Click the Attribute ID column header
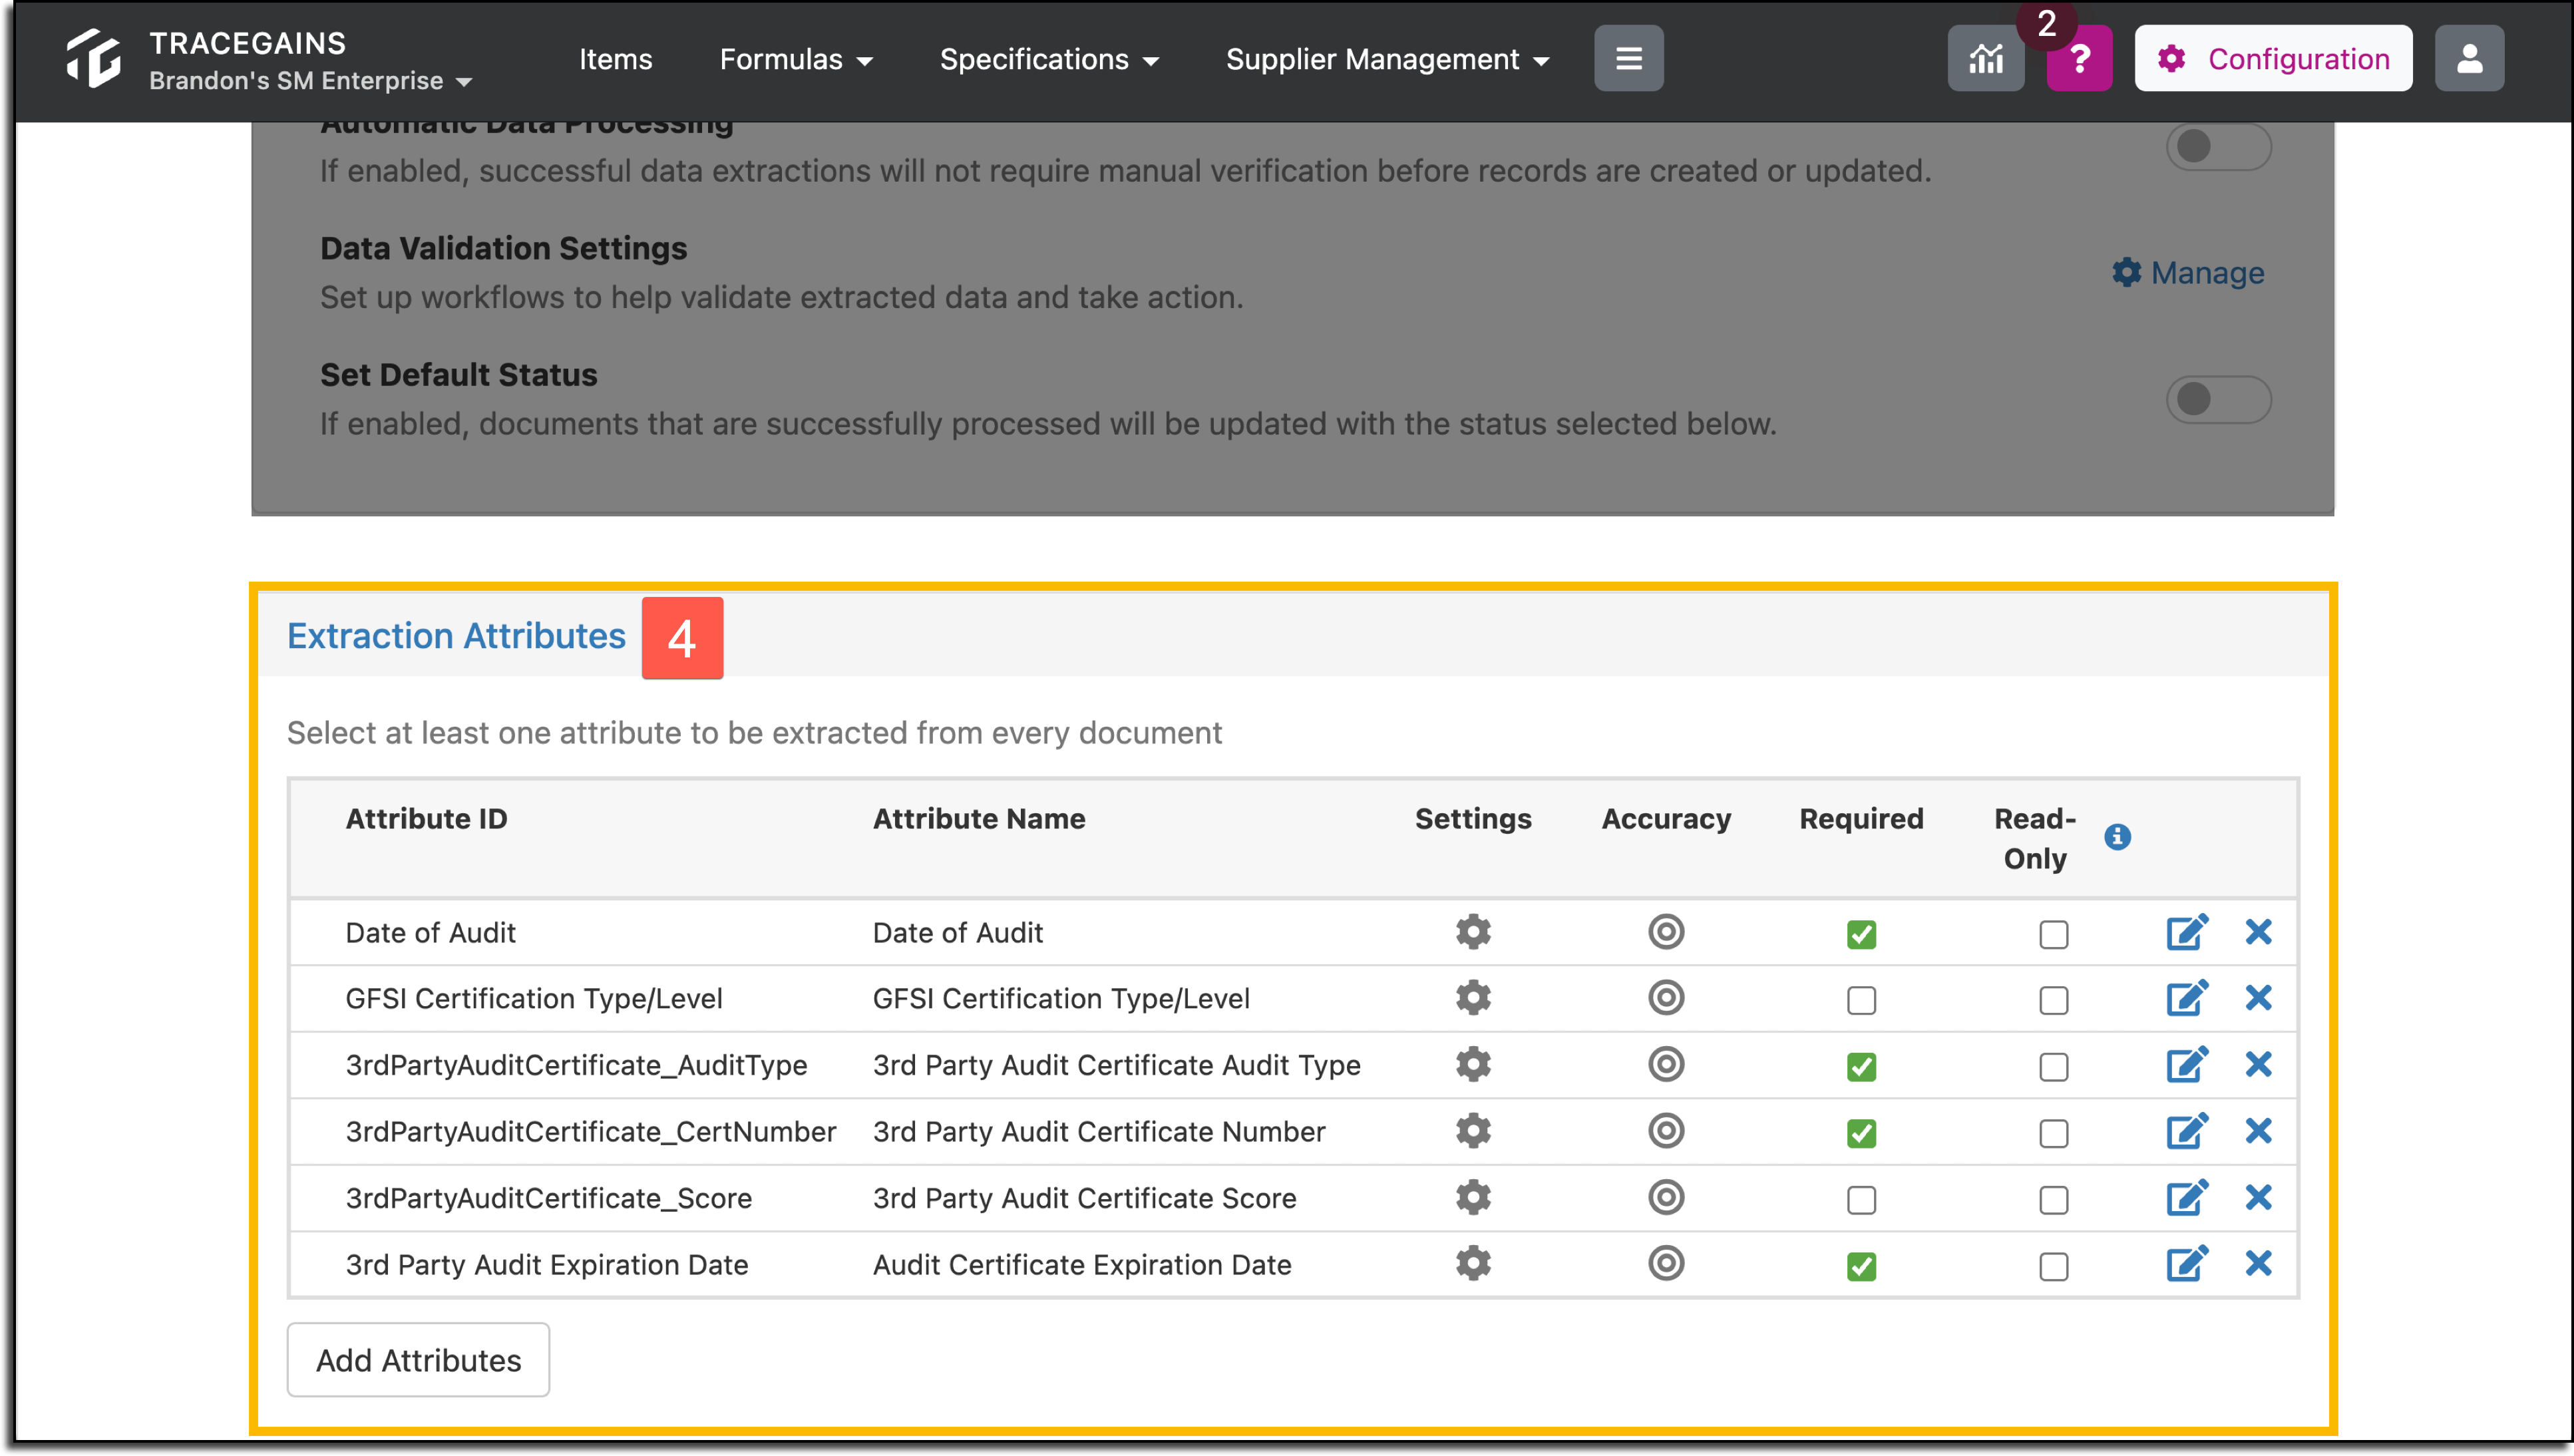Image resolution: width=2574 pixels, height=1456 pixels. coord(426,819)
